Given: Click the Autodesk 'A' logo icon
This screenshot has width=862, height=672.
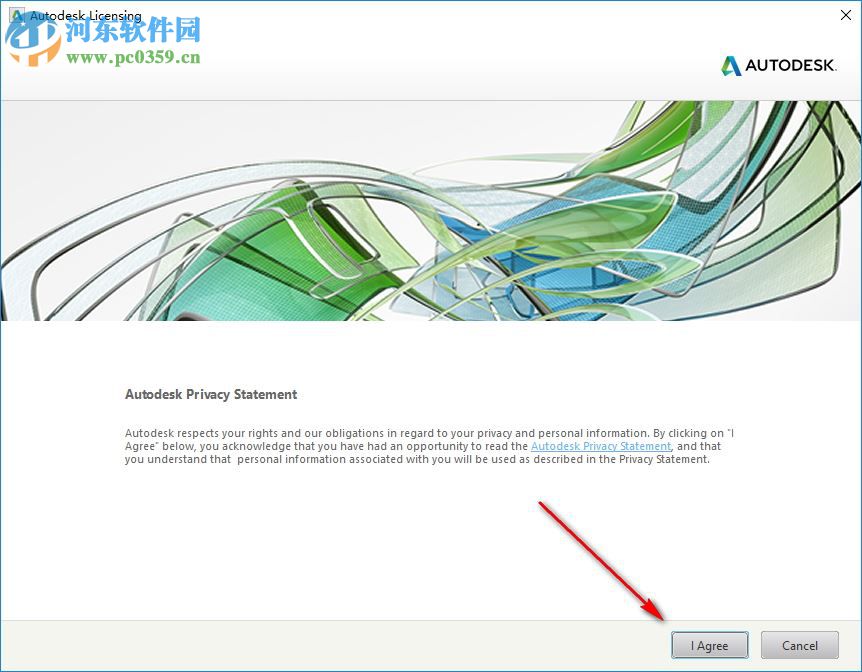Looking at the screenshot, I should click(x=731, y=66).
